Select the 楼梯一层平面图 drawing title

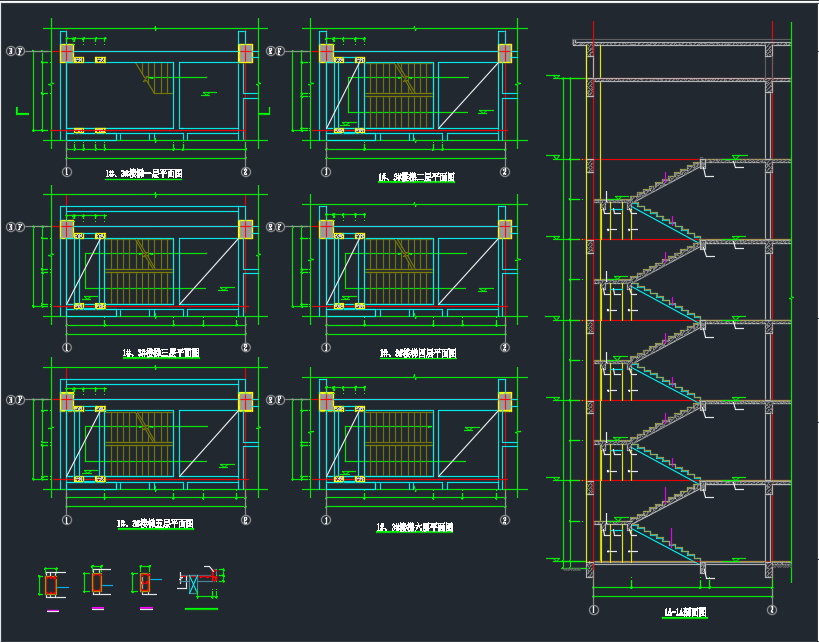144,174
